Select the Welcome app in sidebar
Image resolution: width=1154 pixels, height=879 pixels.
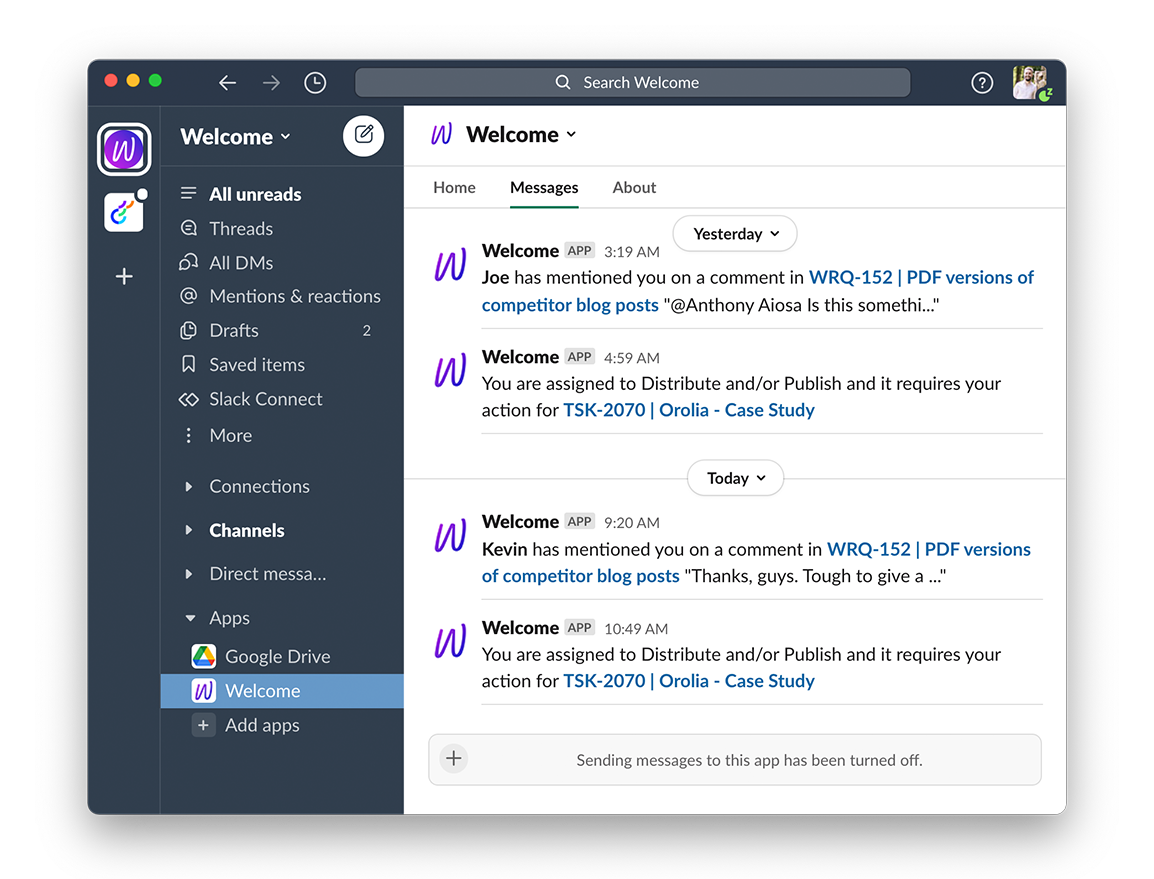tap(282, 691)
